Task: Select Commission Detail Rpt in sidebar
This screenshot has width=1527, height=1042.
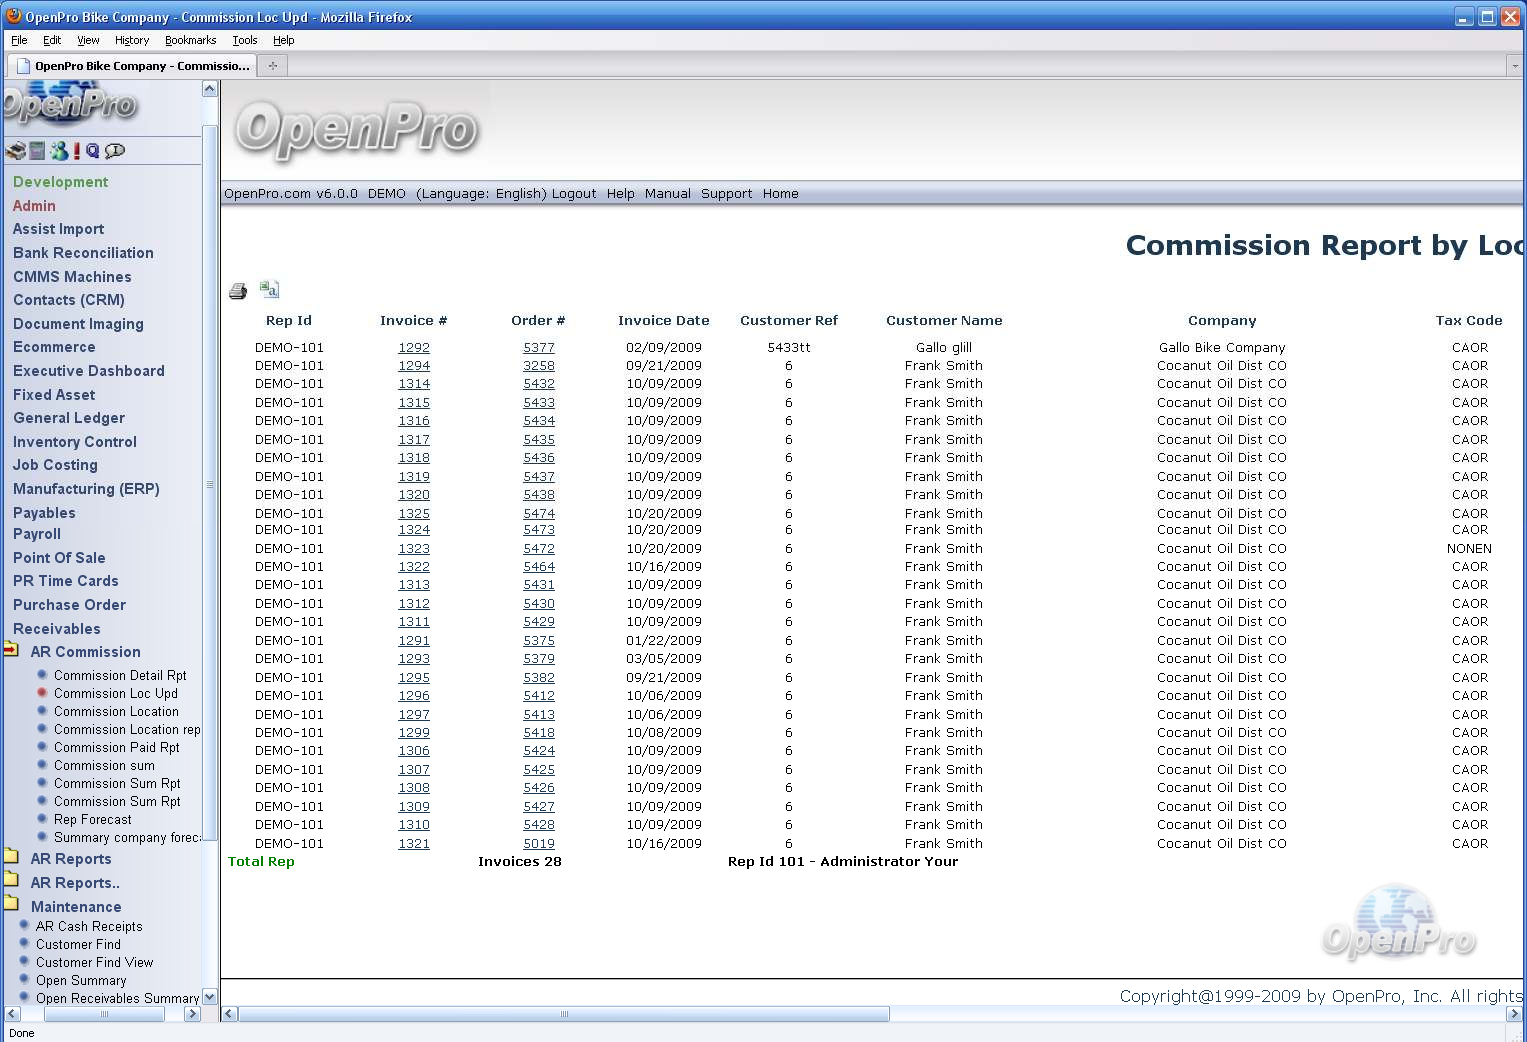Action: click(x=120, y=676)
